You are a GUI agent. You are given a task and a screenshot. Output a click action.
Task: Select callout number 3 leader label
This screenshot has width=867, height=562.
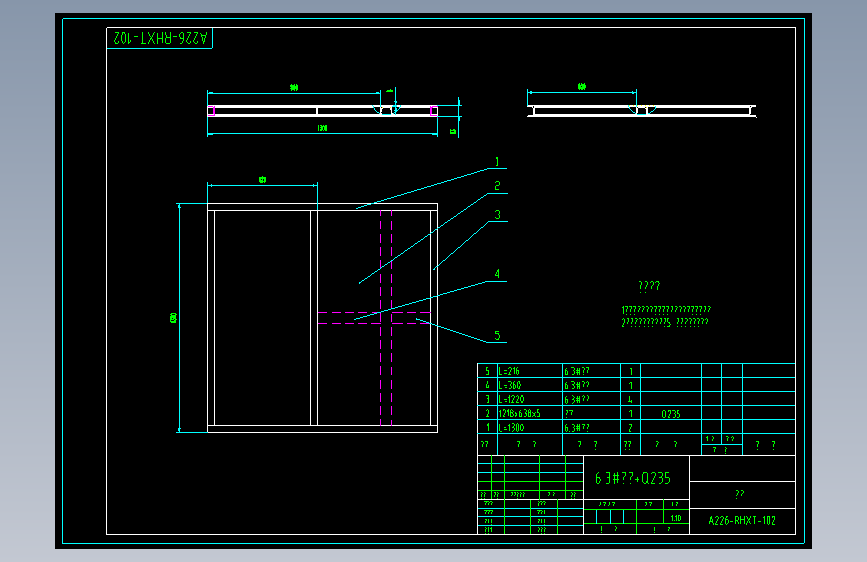(498, 215)
